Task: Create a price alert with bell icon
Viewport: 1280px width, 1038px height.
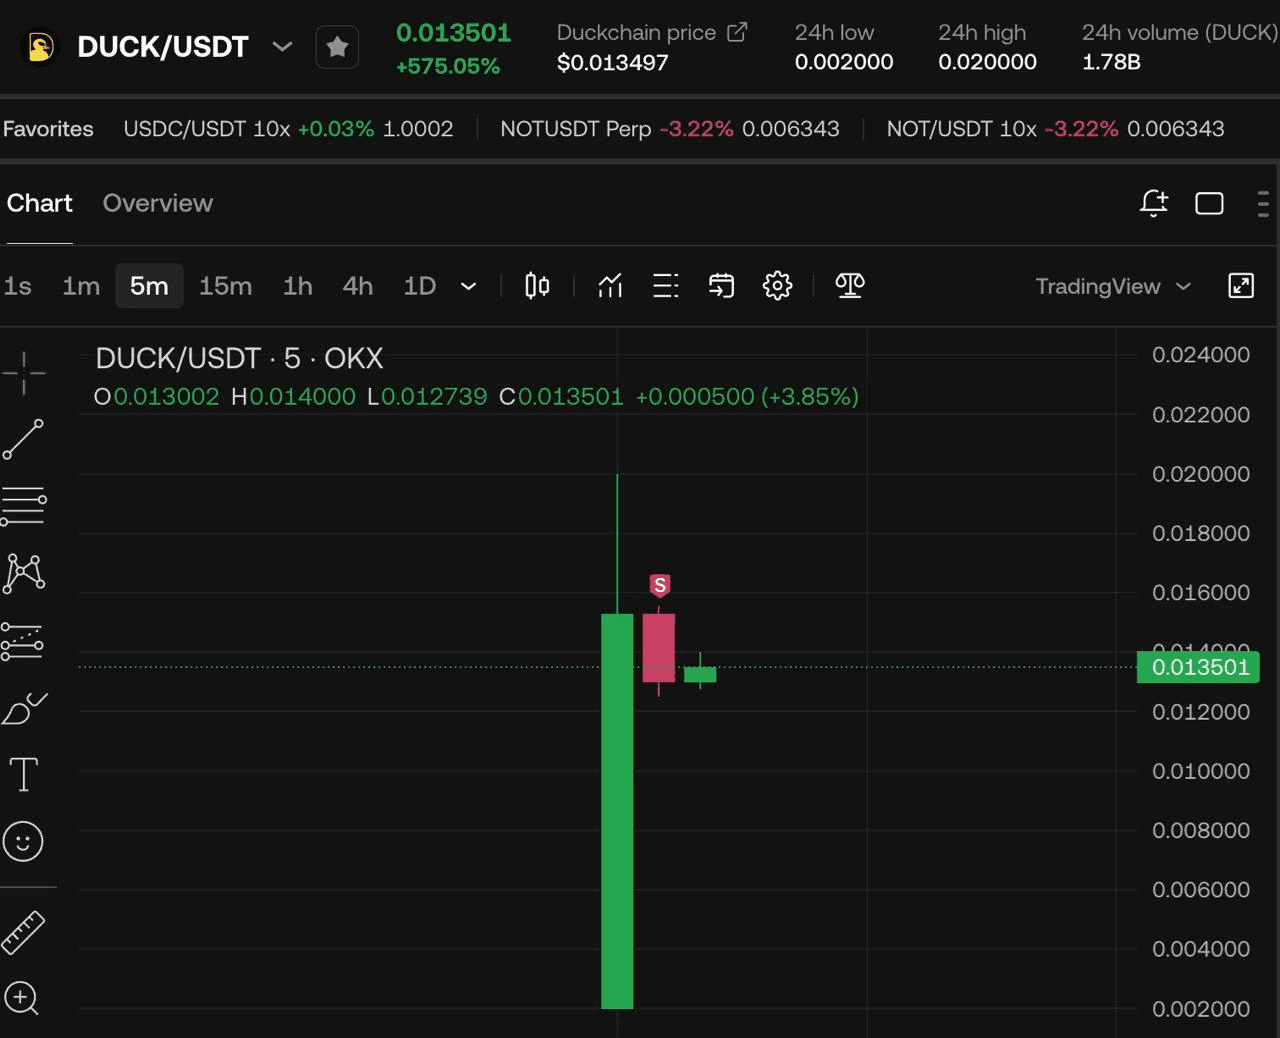Action: [x=1154, y=203]
